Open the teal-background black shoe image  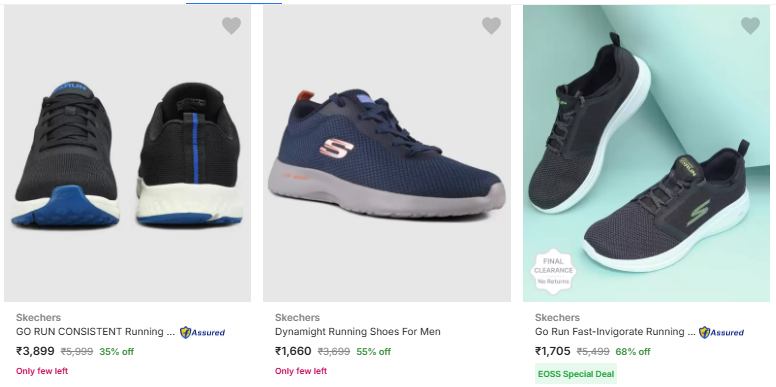click(x=646, y=153)
